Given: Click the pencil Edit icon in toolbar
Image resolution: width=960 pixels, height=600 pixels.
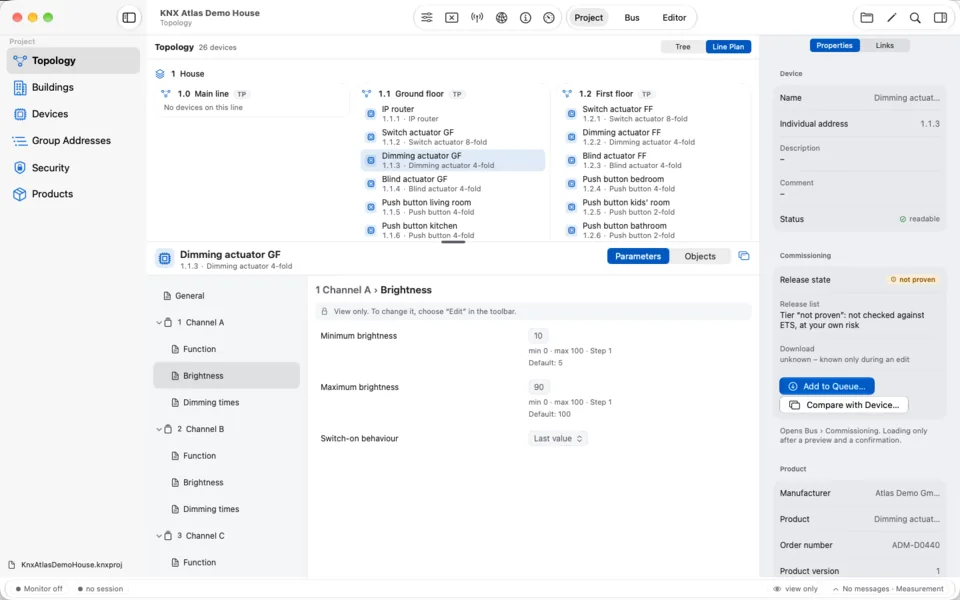Looking at the screenshot, I should point(891,18).
